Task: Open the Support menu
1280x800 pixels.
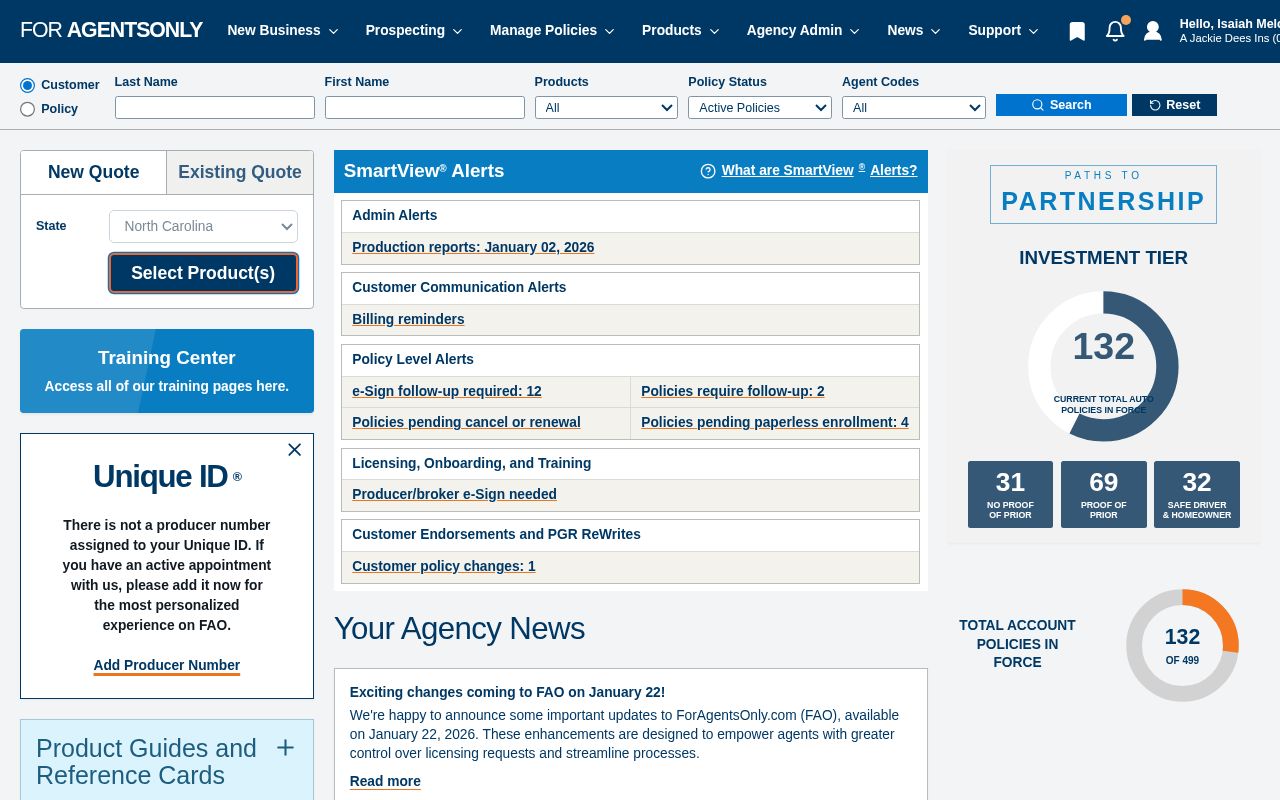Action: (1003, 31)
